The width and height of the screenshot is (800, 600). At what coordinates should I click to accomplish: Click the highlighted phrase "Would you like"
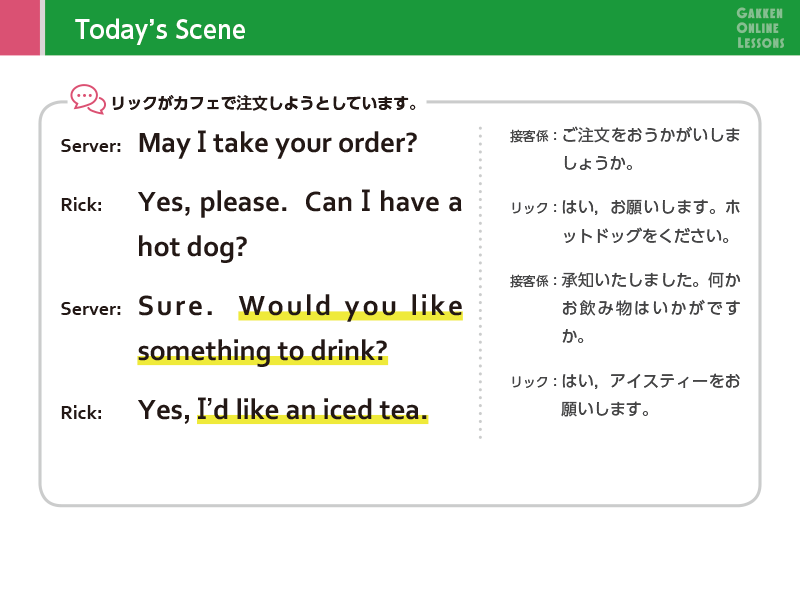[x=351, y=306]
